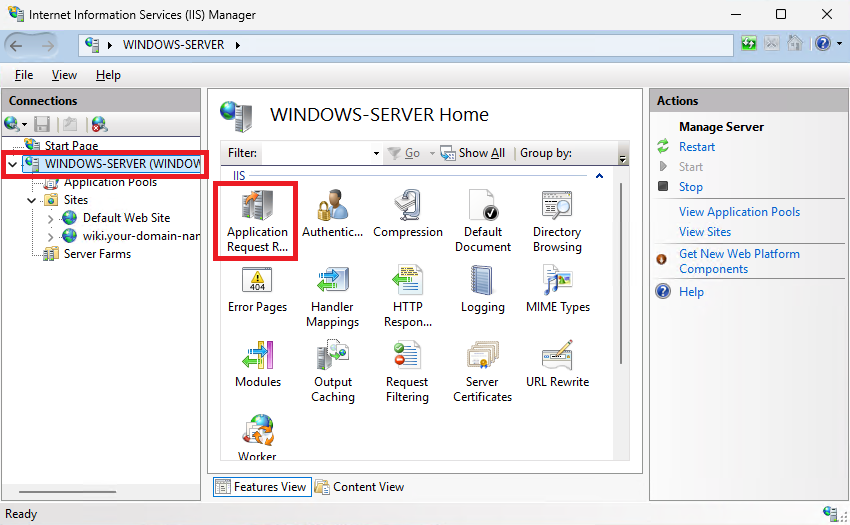This screenshot has height=525, width=850.
Task: Click the Restart server link
Action: (x=697, y=147)
